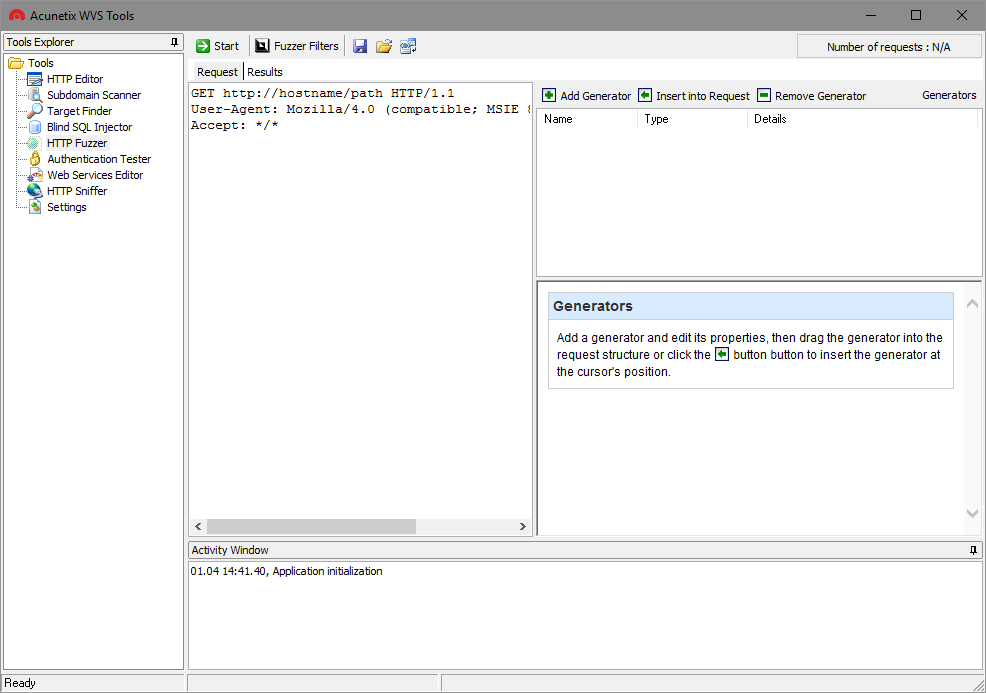Select Target Finder in the Tools tree

[79, 111]
